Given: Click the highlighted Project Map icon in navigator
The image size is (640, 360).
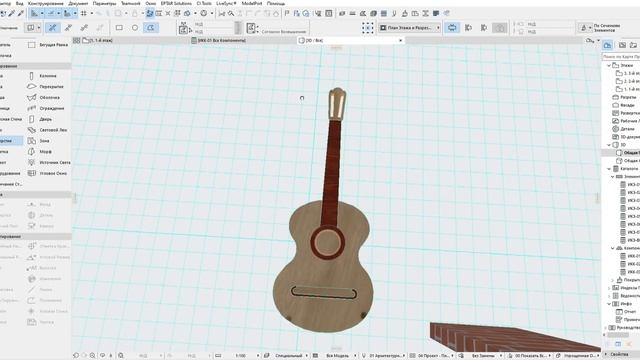Looking at the screenshot, I should 607,45.
